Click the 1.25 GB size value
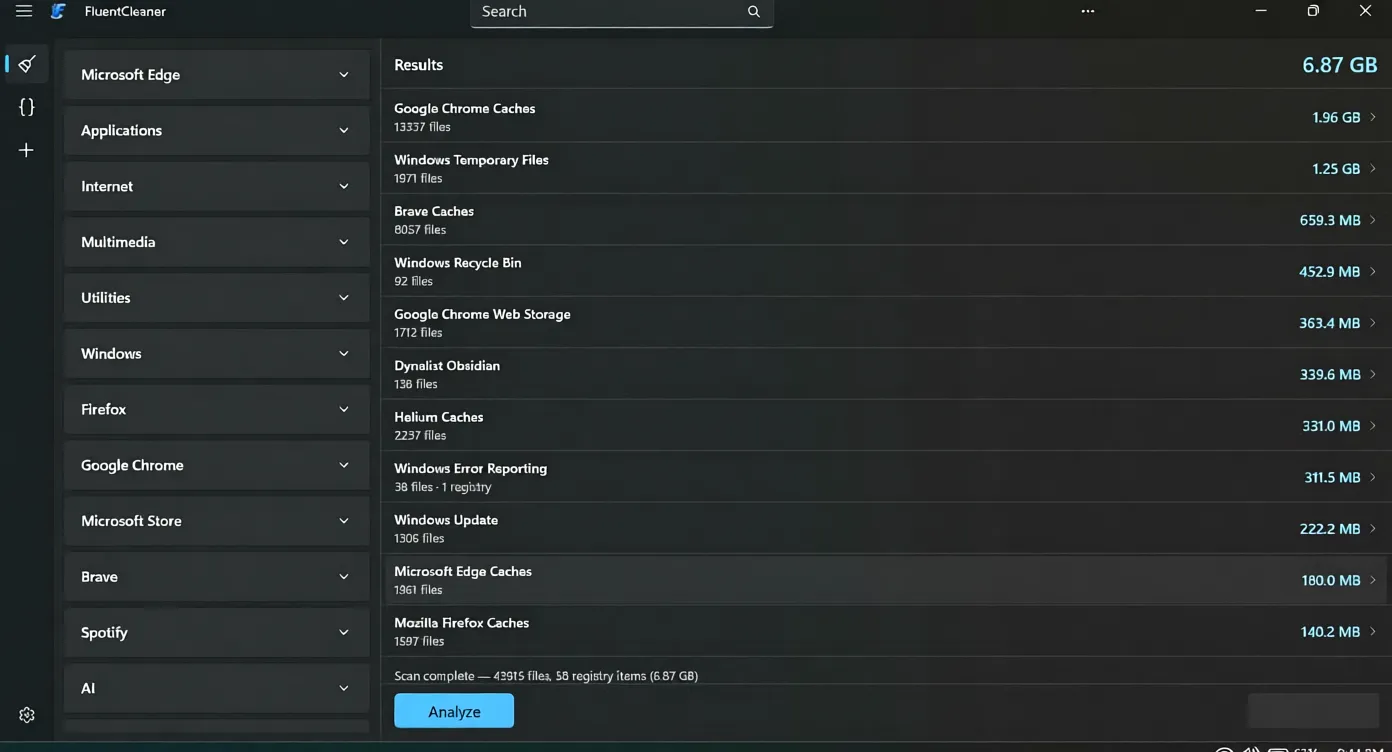 1336,169
